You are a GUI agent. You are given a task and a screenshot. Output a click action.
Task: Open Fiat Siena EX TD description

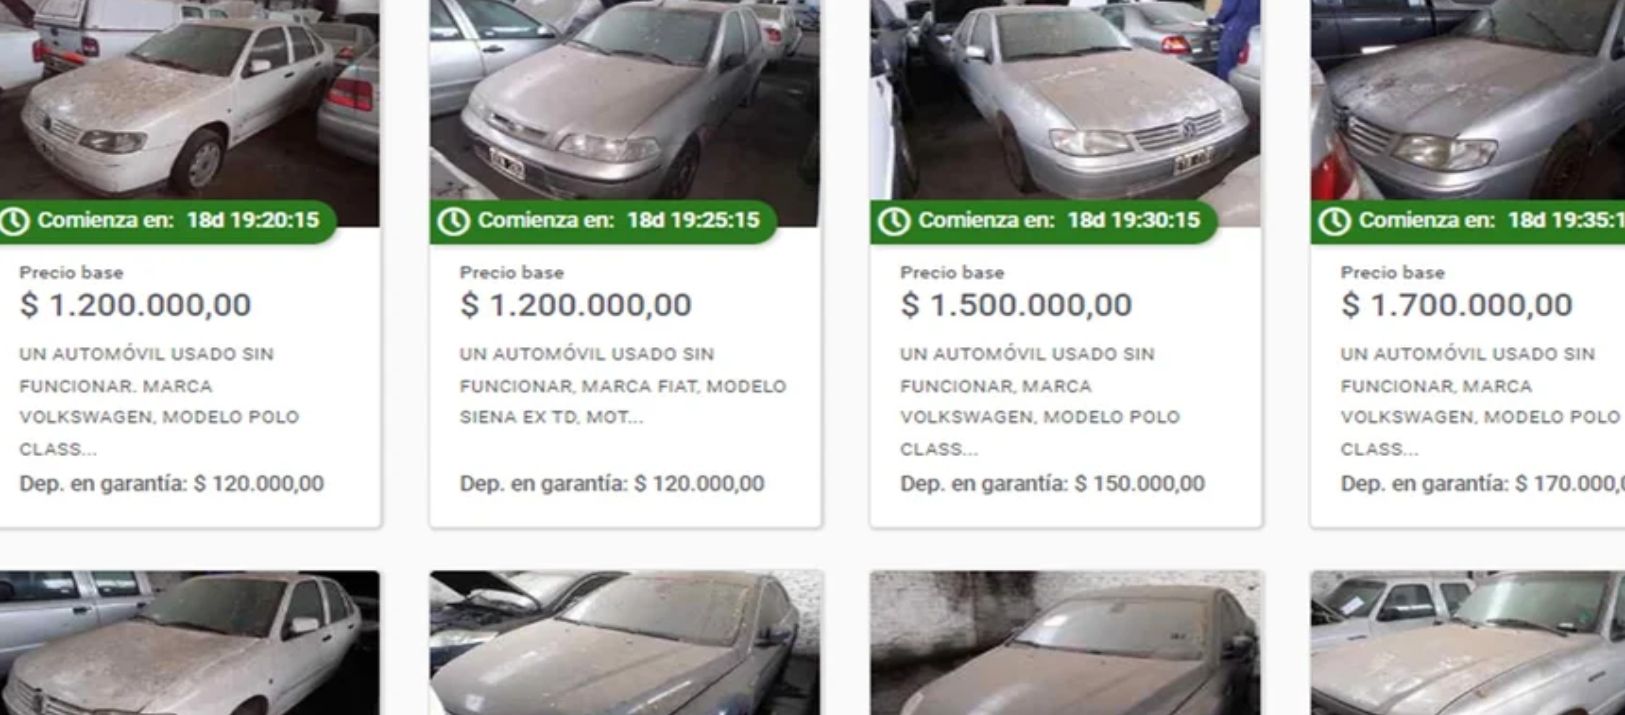(x=623, y=386)
